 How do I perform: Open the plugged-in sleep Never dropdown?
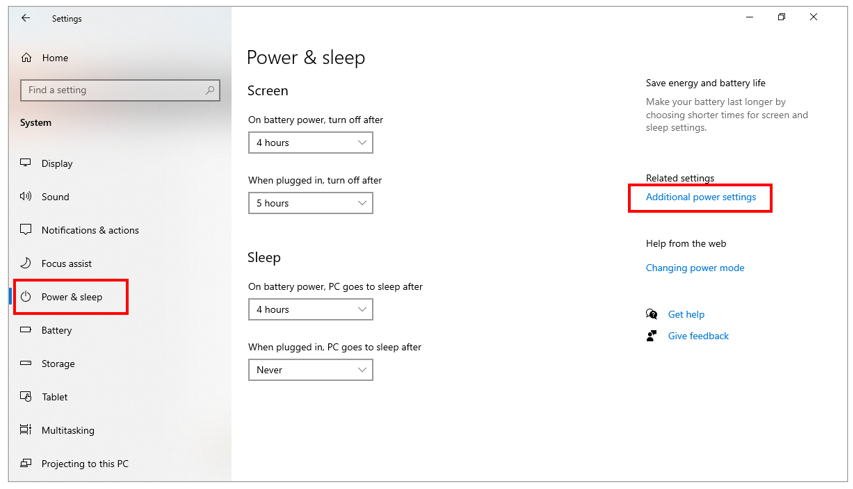pos(311,370)
